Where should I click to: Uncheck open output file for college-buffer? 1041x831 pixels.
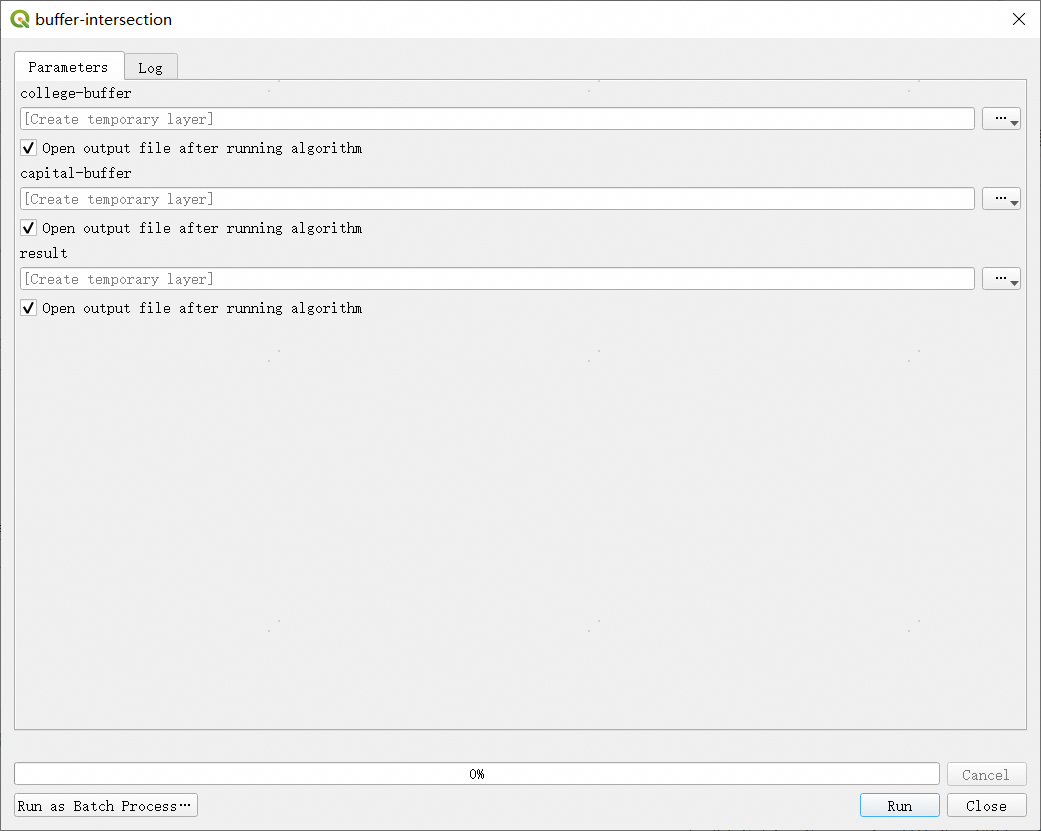[29, 148]
